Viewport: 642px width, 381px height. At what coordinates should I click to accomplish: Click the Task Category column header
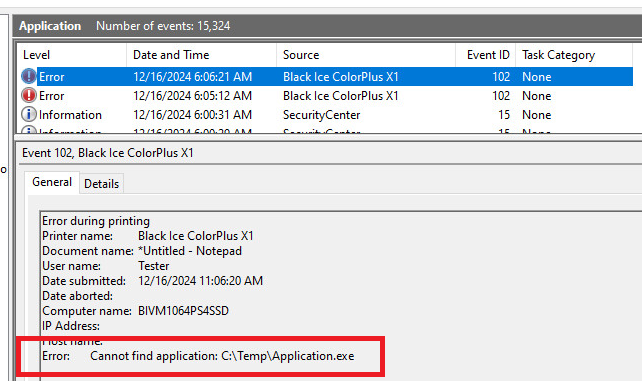click(574, 55)
